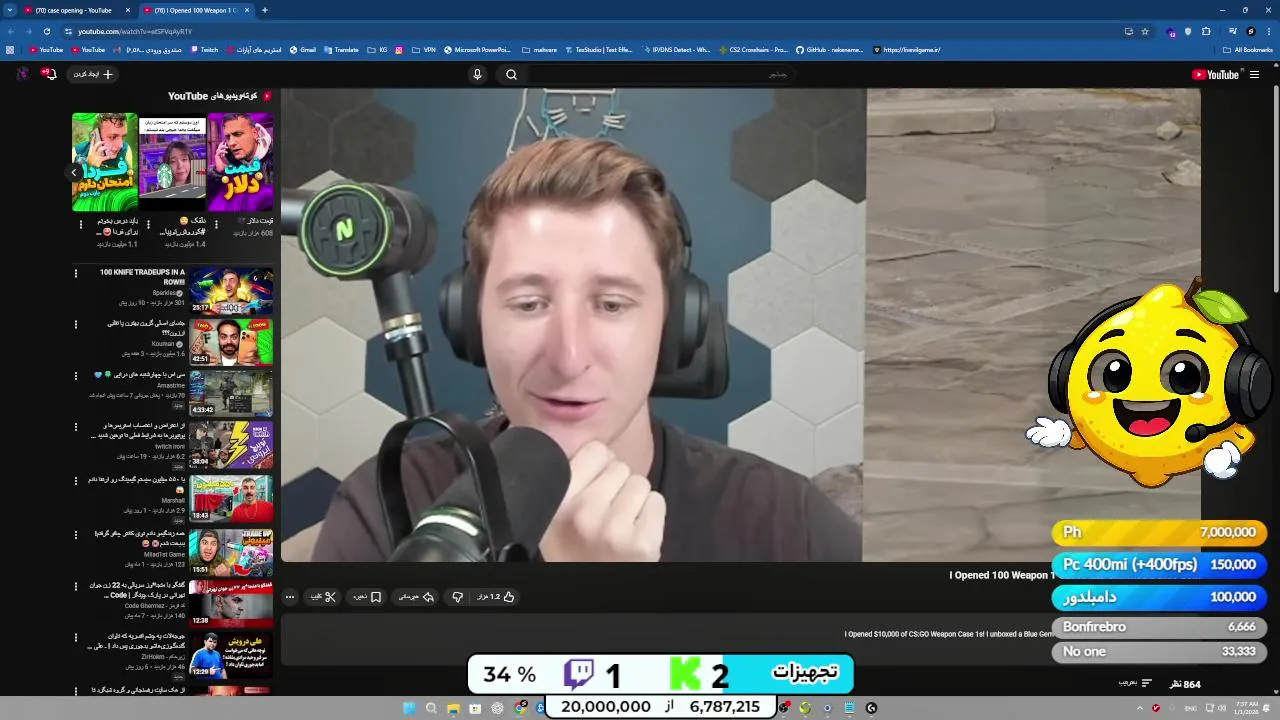
Task: Open the YouTube hamburger guide menu
Action: point(1254,74)
